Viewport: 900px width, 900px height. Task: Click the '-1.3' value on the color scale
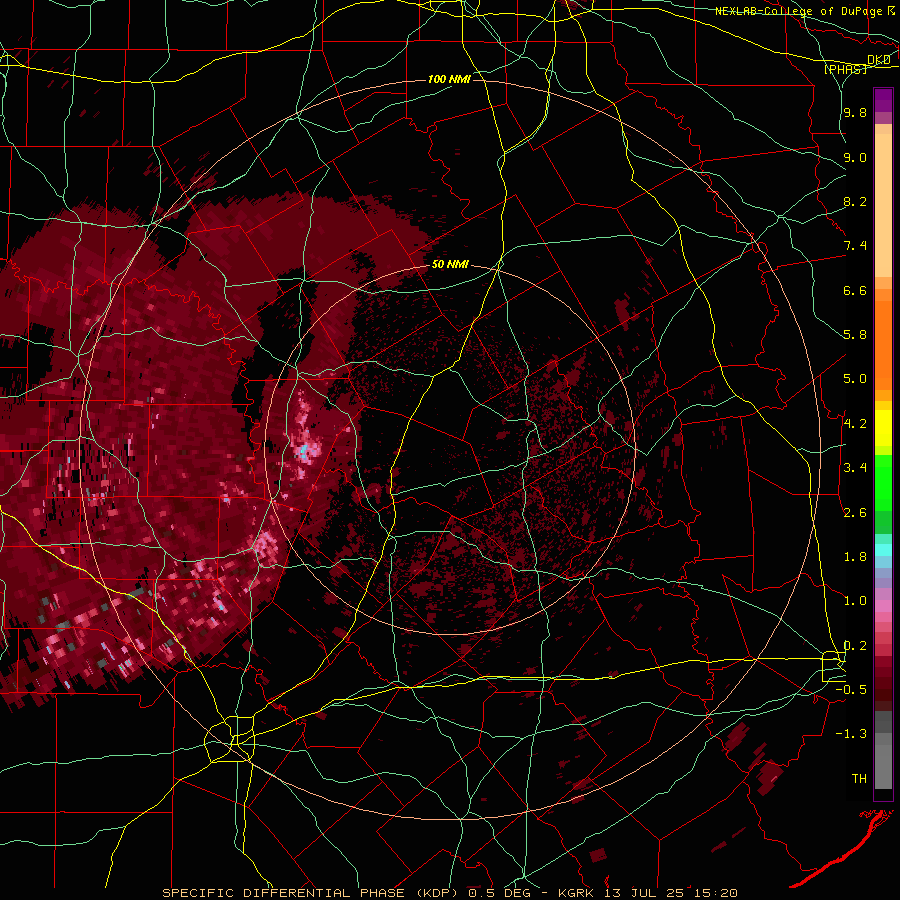(851, 734)
